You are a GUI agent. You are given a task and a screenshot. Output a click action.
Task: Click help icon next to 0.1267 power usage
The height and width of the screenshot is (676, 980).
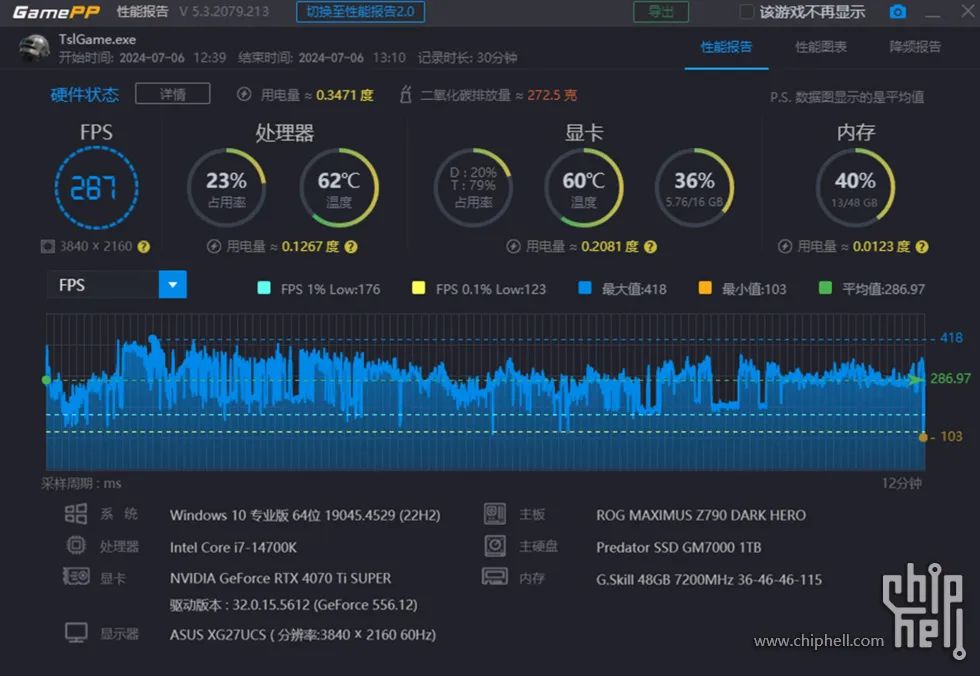(x=351, y=247)
